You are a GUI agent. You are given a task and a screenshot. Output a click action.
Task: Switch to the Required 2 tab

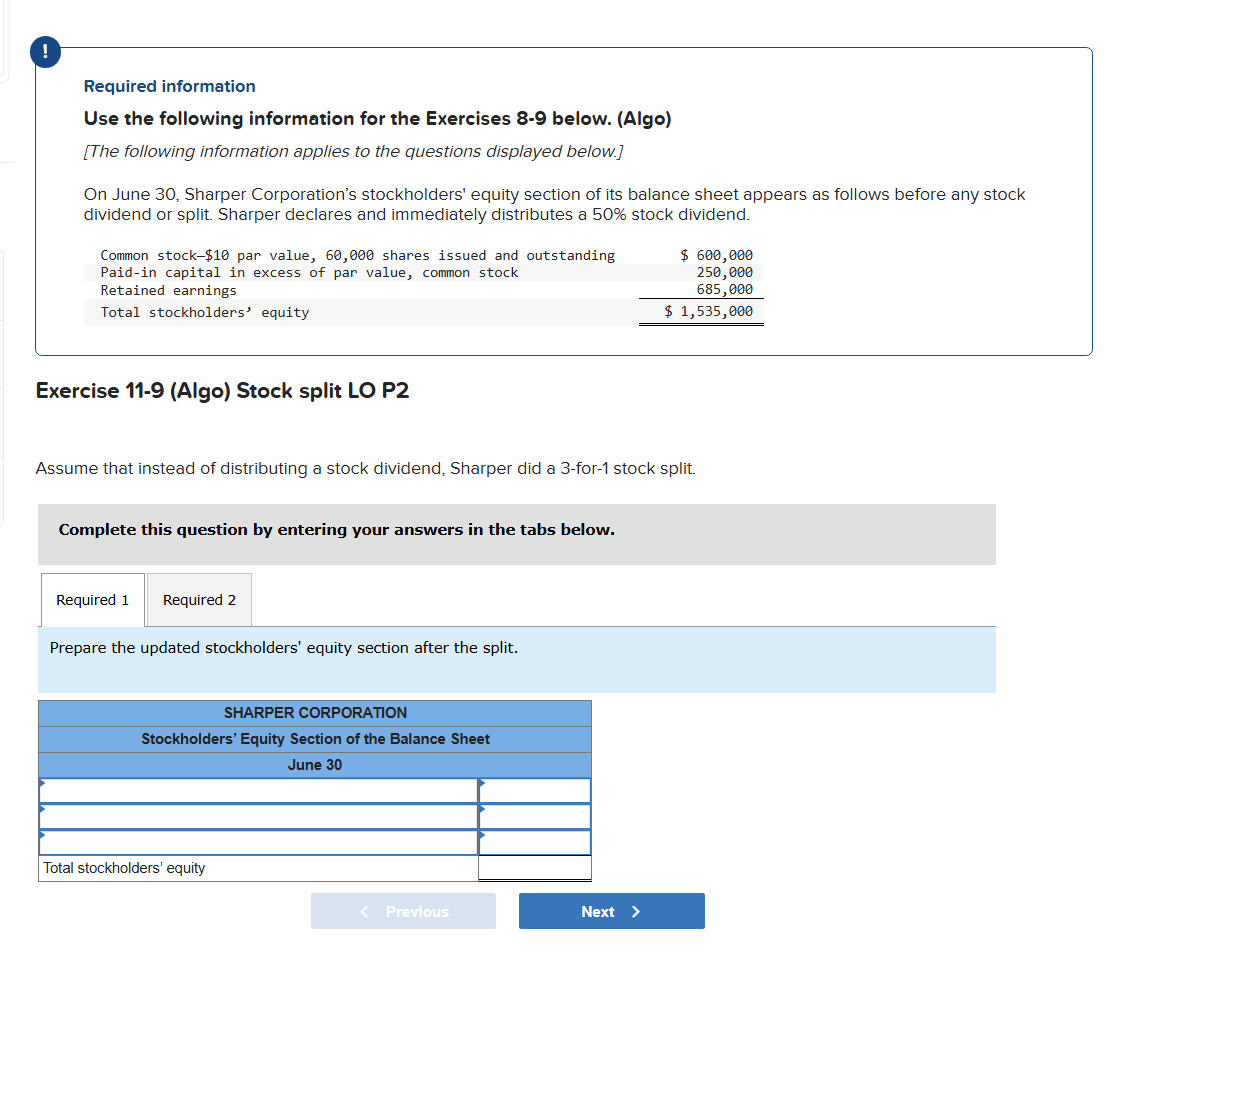tap(199, 599)
